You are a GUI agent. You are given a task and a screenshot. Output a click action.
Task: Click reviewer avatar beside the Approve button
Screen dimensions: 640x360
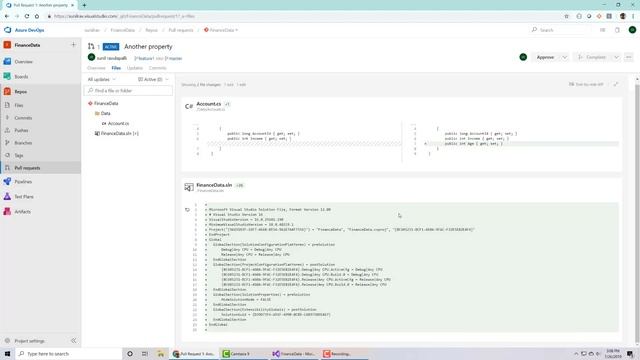pyautogui.click(x=523, y=58)
